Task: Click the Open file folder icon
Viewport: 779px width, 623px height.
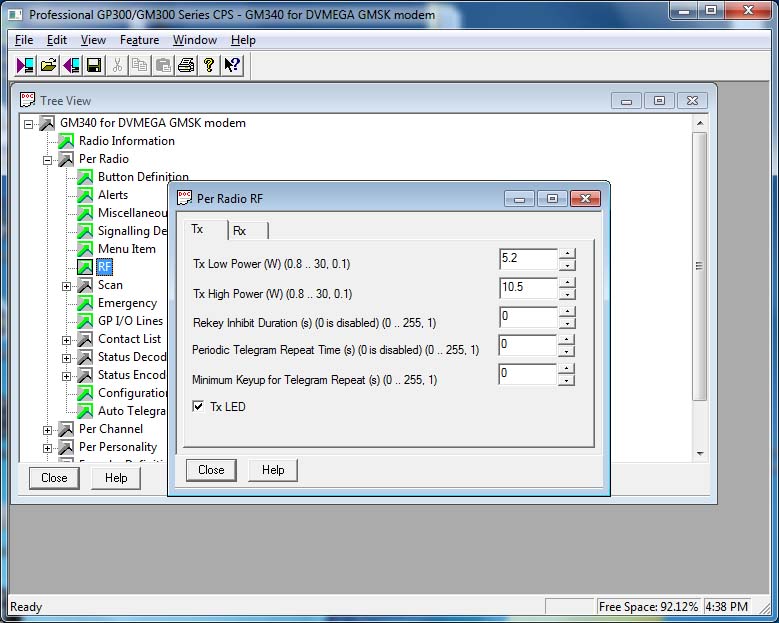Action: (x=48, y=65)
